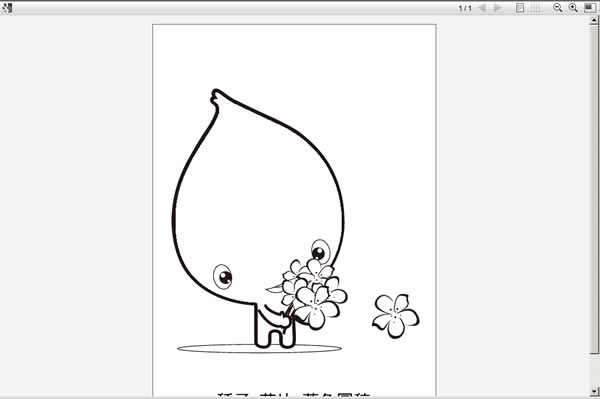600x399 pixels.
Task: Switch to multi-page thumbnail grid view
Action: tap(535, 8)
